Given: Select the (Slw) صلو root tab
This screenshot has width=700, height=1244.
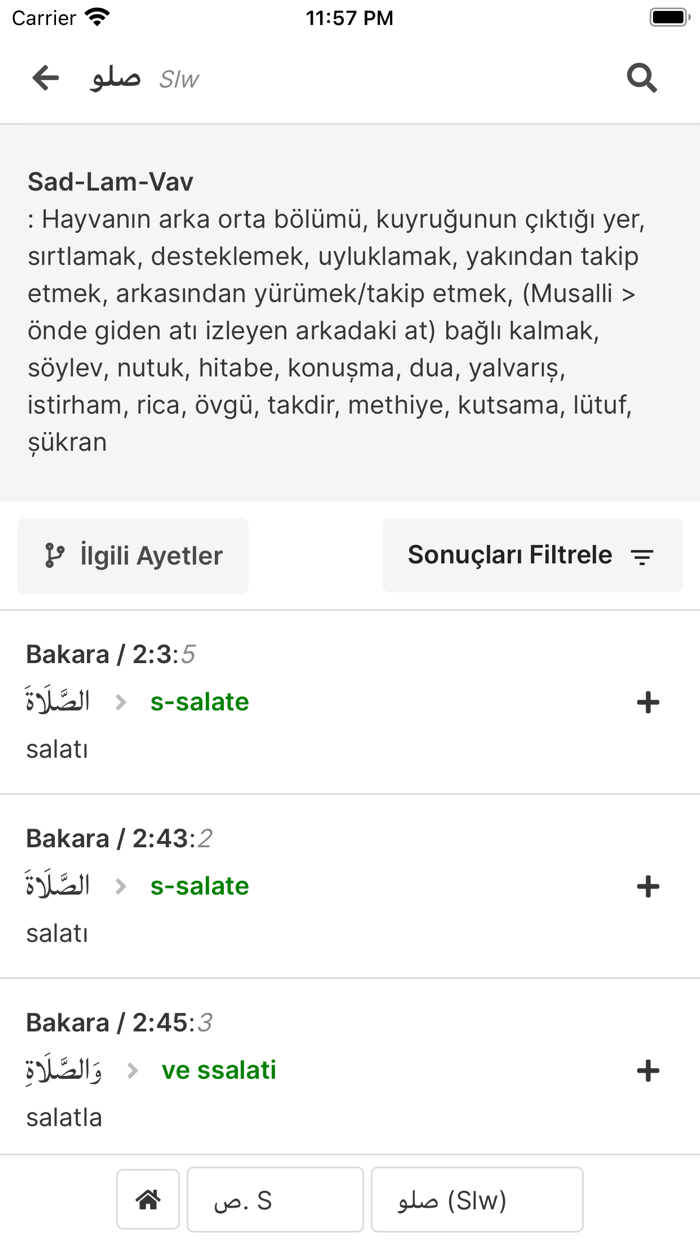Looking at the screenshot, I should [477, 1199].
